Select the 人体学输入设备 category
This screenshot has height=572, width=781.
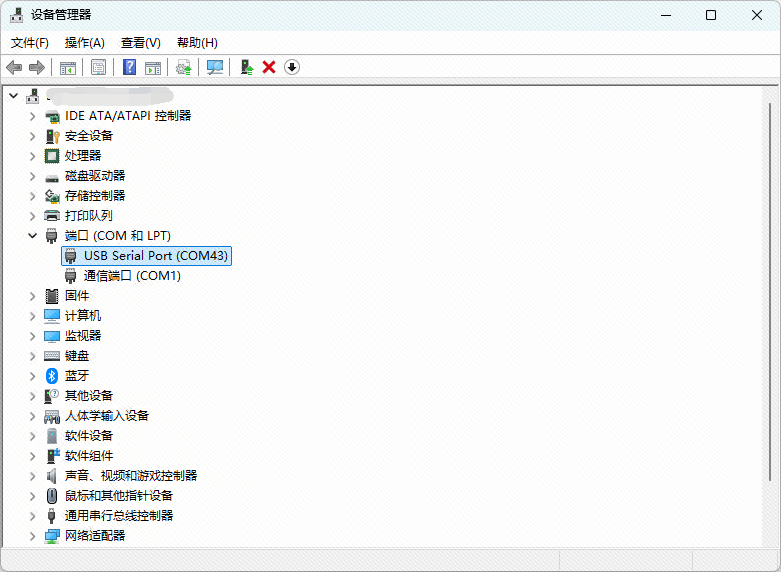click(106, 416)
